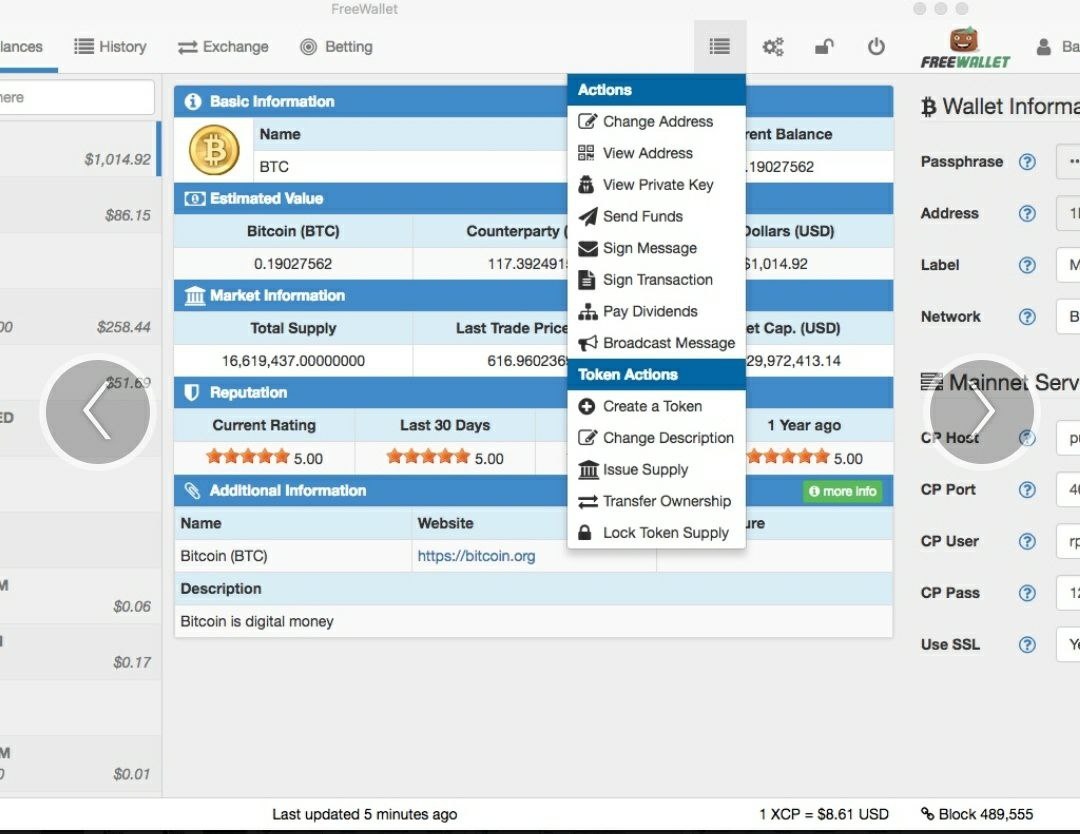Select Lock Token Supply
Screen dimensions: 1080x834
pyautogui.click(x=656, y=534)
